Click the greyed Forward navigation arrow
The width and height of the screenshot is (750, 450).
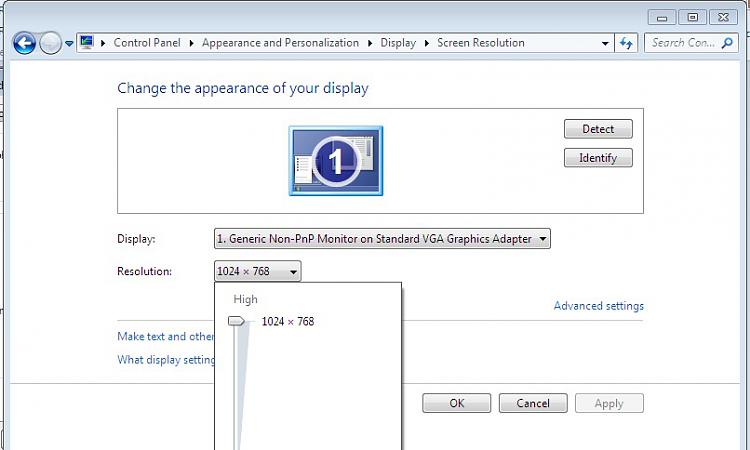click(x=50, y=44)
